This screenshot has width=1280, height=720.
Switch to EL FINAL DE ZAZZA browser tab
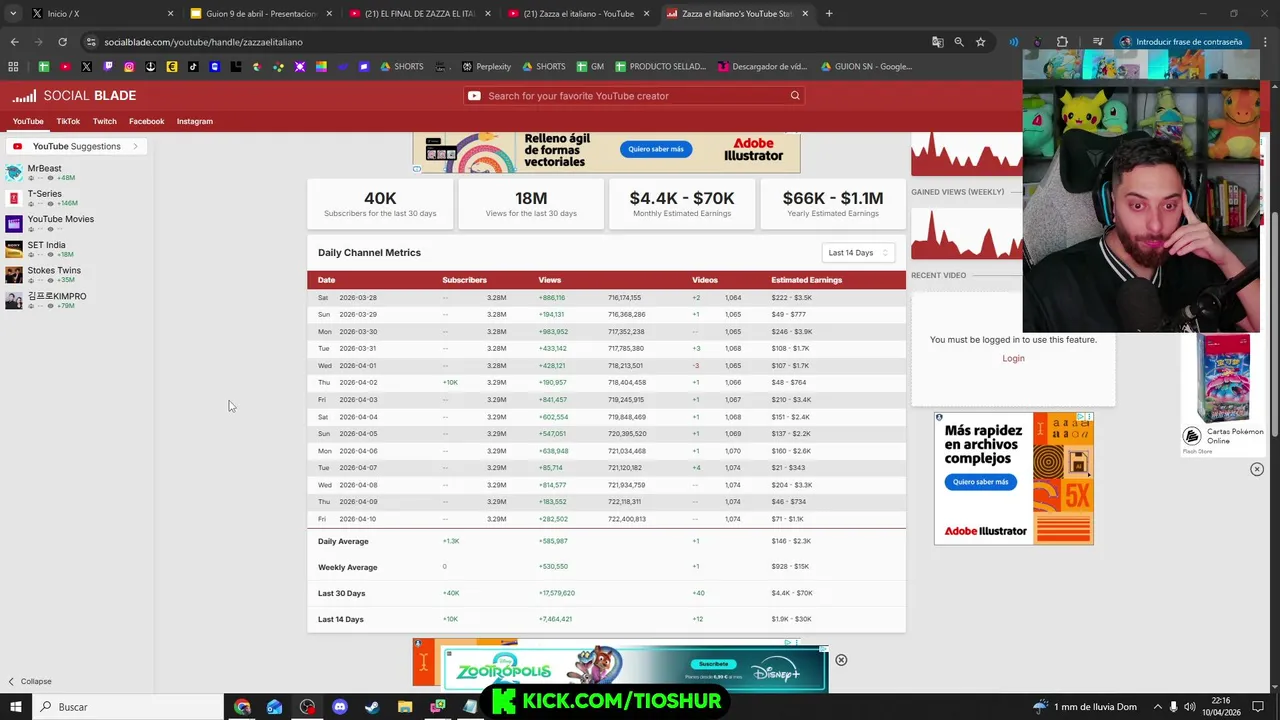(x=419, y=14)
